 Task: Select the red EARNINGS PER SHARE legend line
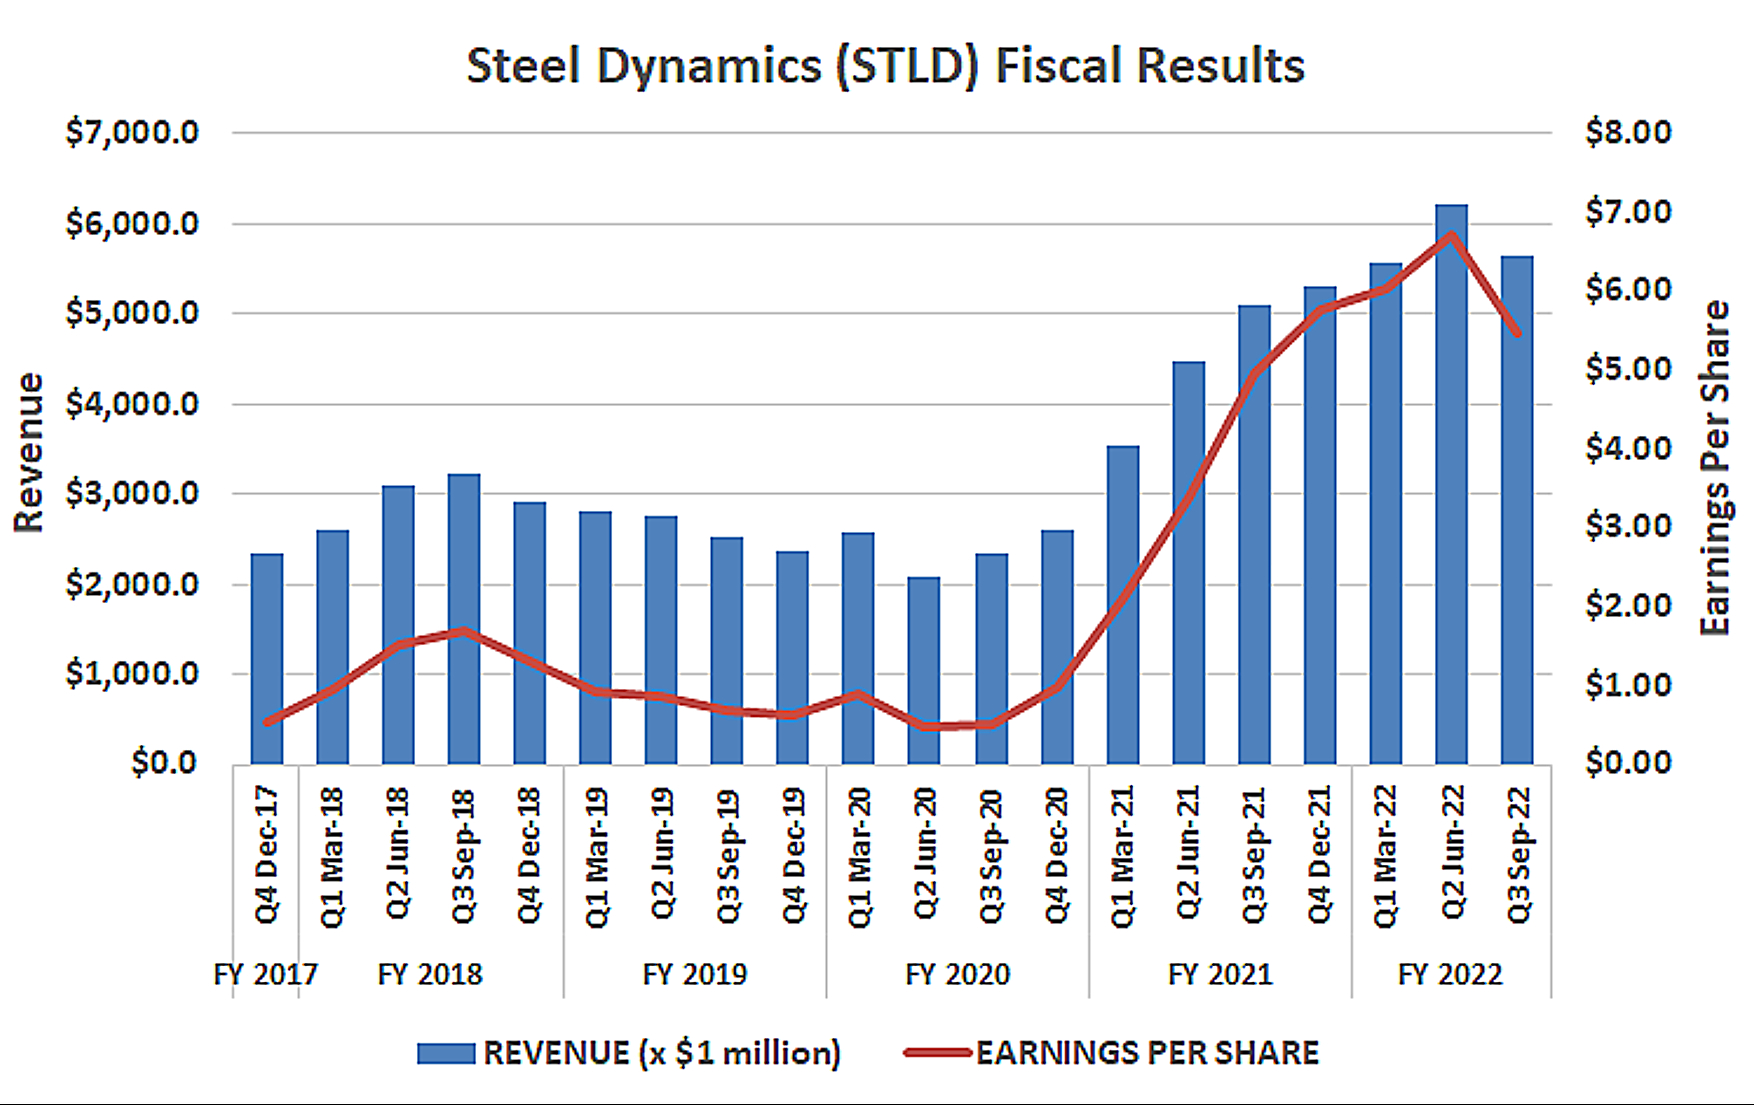937,1052
